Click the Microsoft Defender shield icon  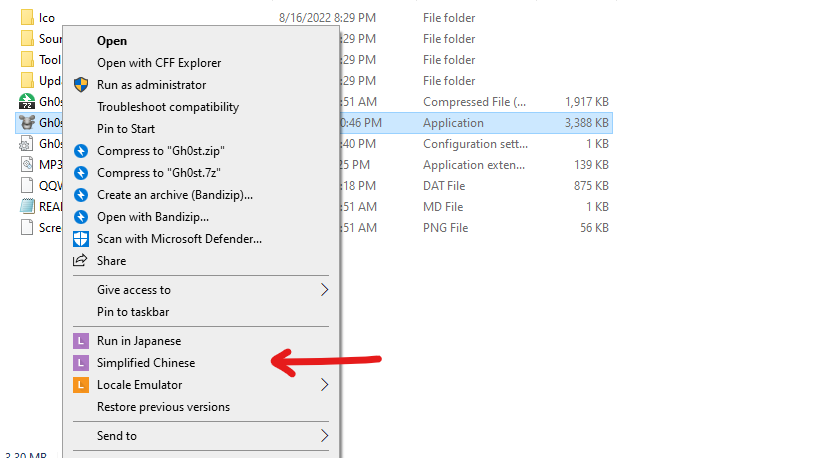(81, 239)
